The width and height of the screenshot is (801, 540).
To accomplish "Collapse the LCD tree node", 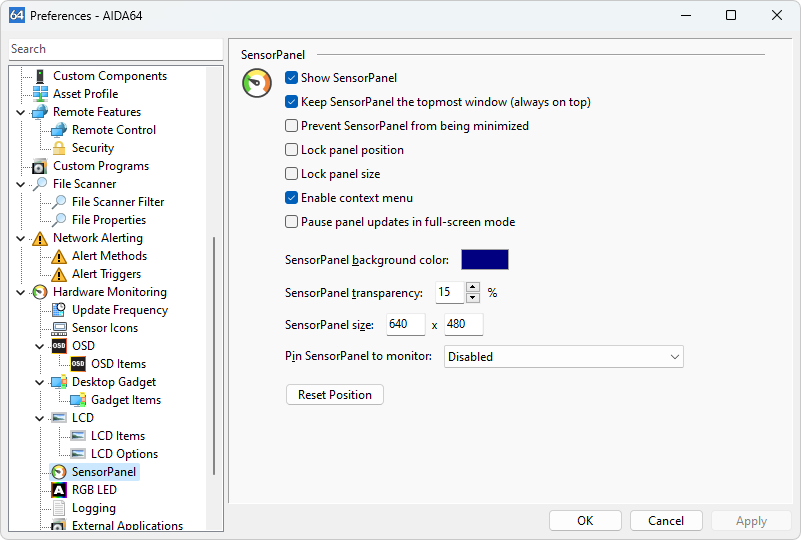I will [x=40, y=418].
